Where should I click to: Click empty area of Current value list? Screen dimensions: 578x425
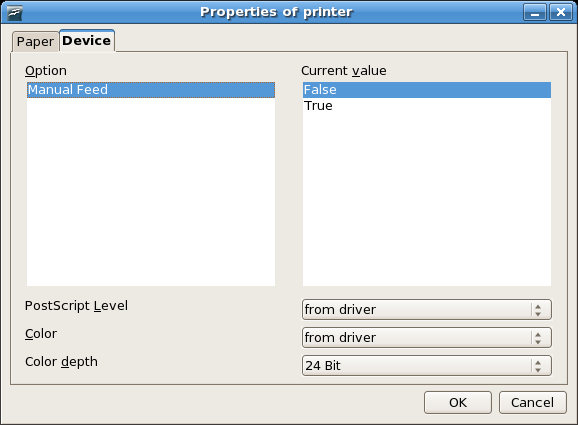pyautogui.click(x=427, y=199)
